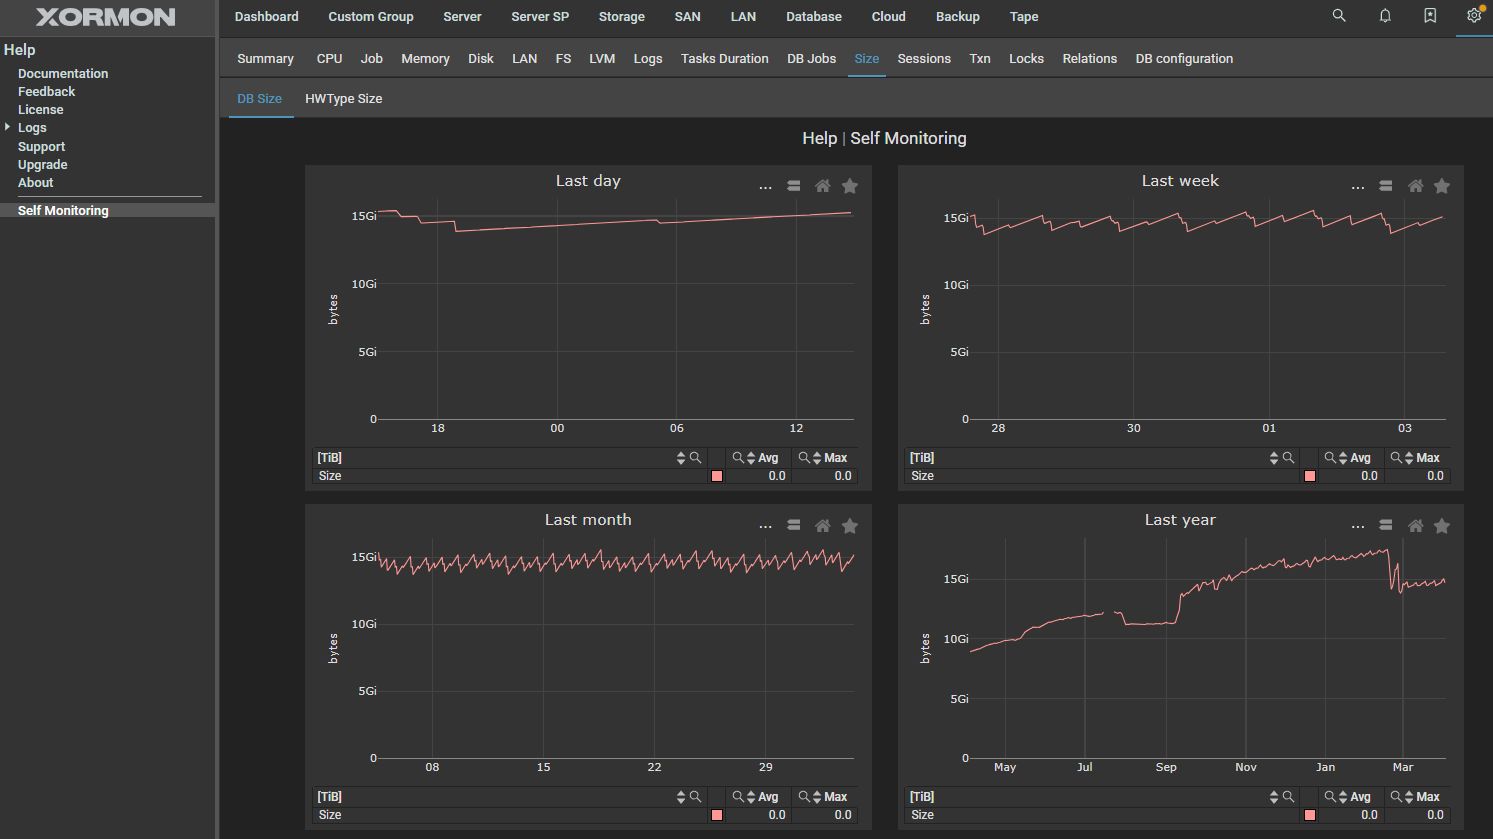Open the Sessions tab

click(923, 59)
